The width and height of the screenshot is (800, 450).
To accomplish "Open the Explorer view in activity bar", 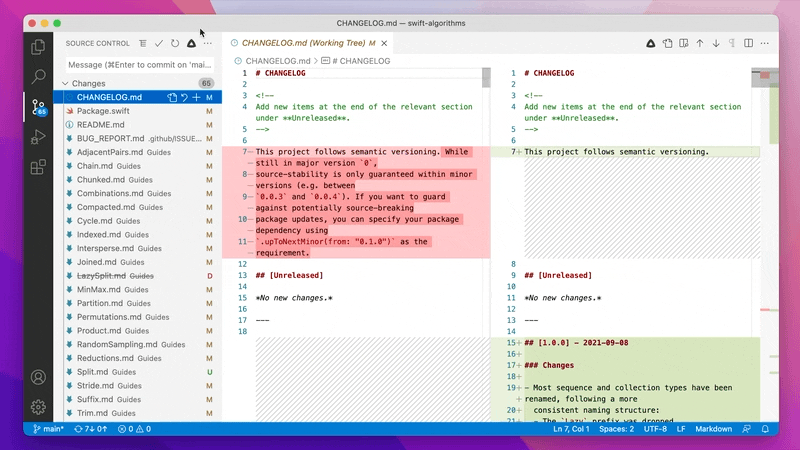I will click(38, 47).
